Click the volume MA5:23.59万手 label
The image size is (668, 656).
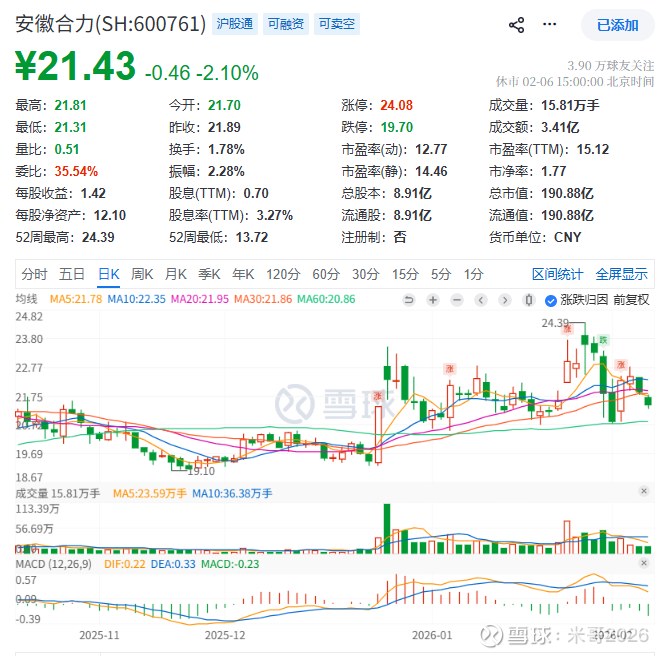(150, 493)
